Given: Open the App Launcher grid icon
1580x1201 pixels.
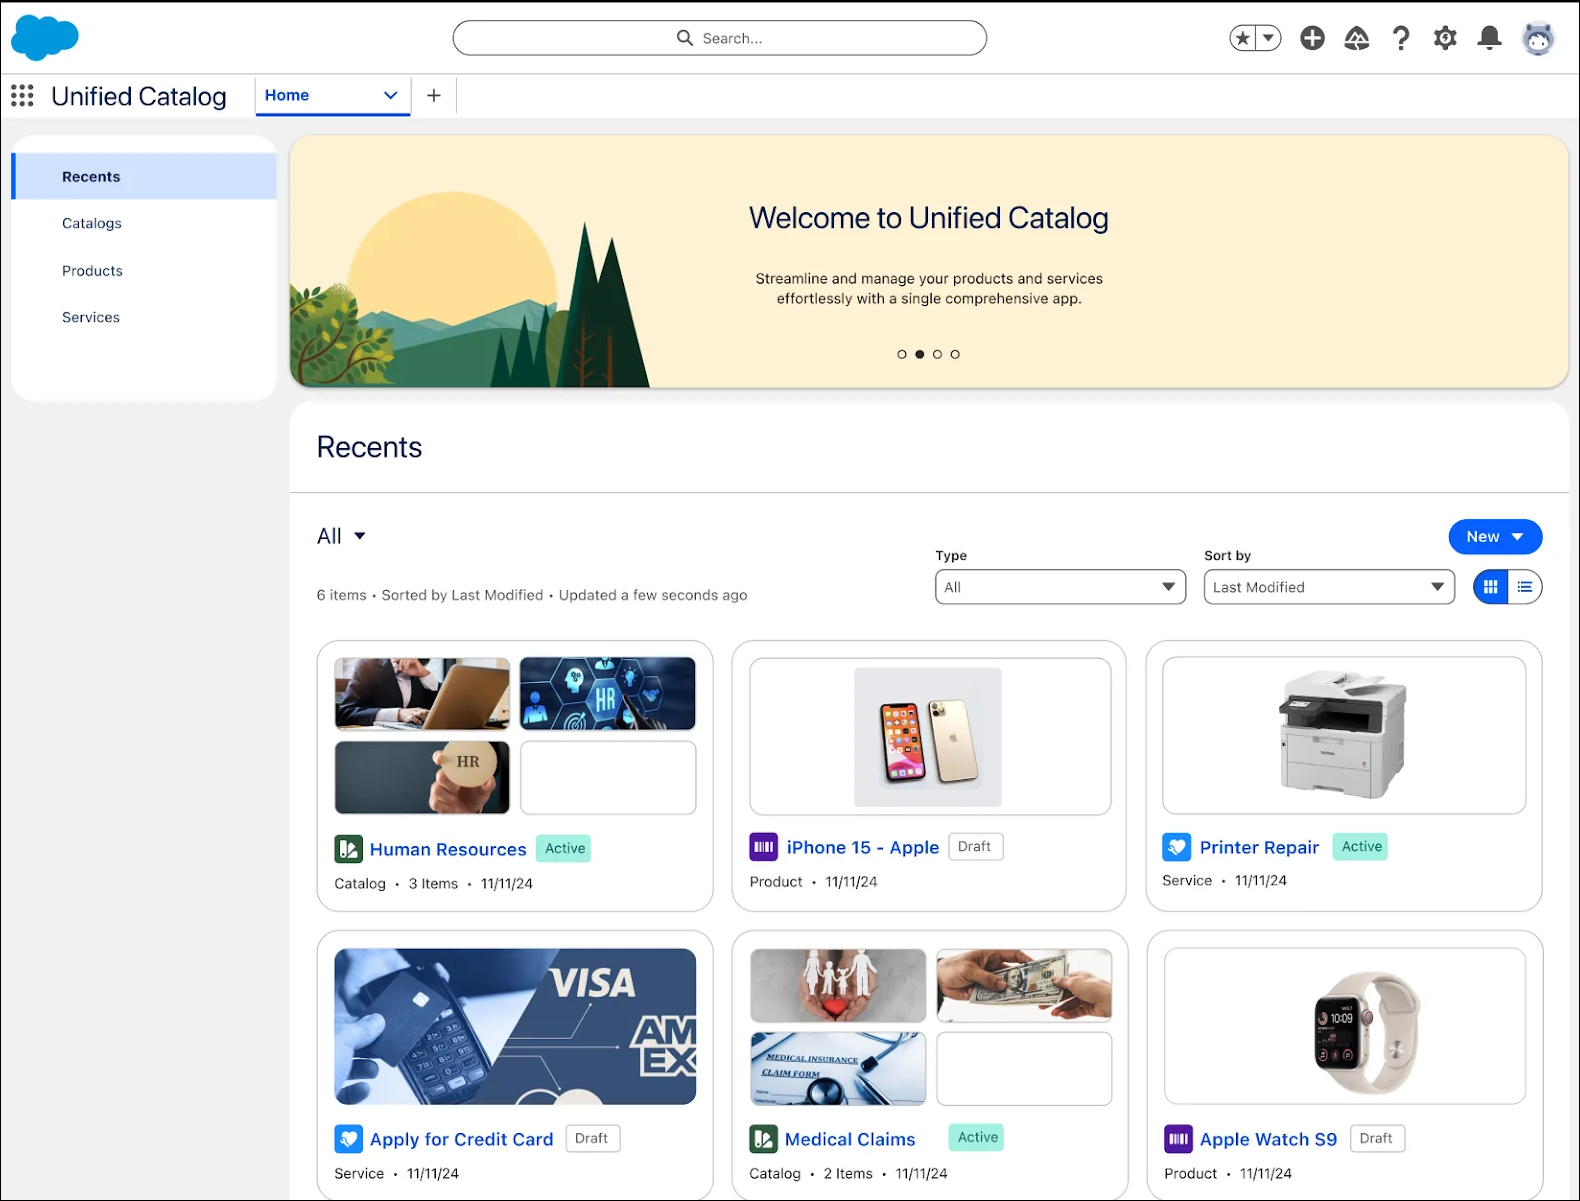Looking at the screenshot, I should point(22,96).
